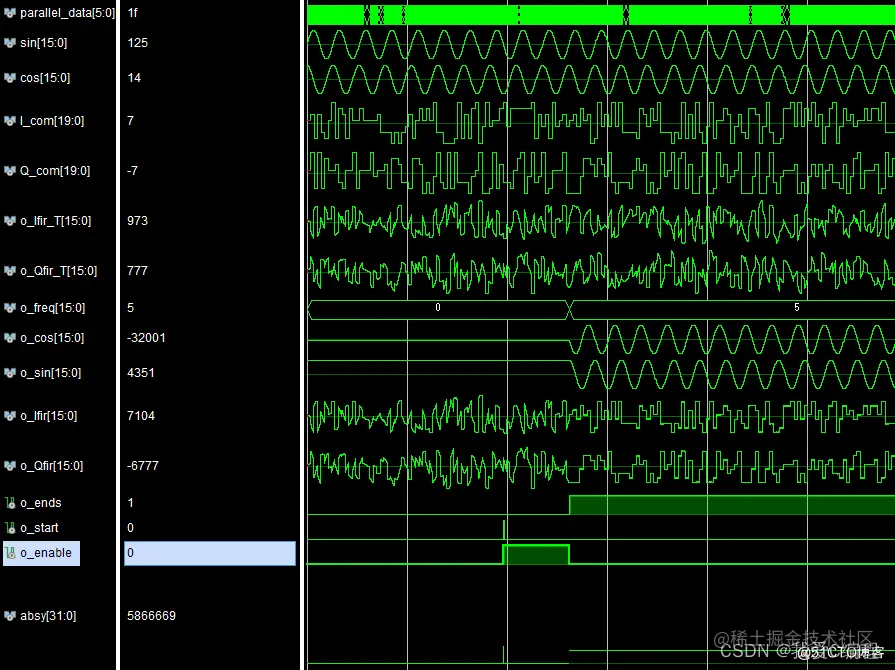
Task: Click the bus icon beside absy[31:0]
Action: click(10, 616)
